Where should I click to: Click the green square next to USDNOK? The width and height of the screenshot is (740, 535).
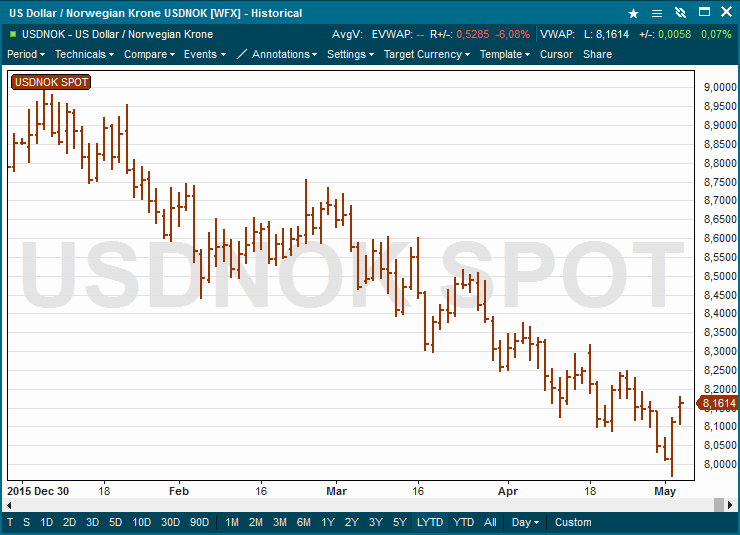click(13, 34)
